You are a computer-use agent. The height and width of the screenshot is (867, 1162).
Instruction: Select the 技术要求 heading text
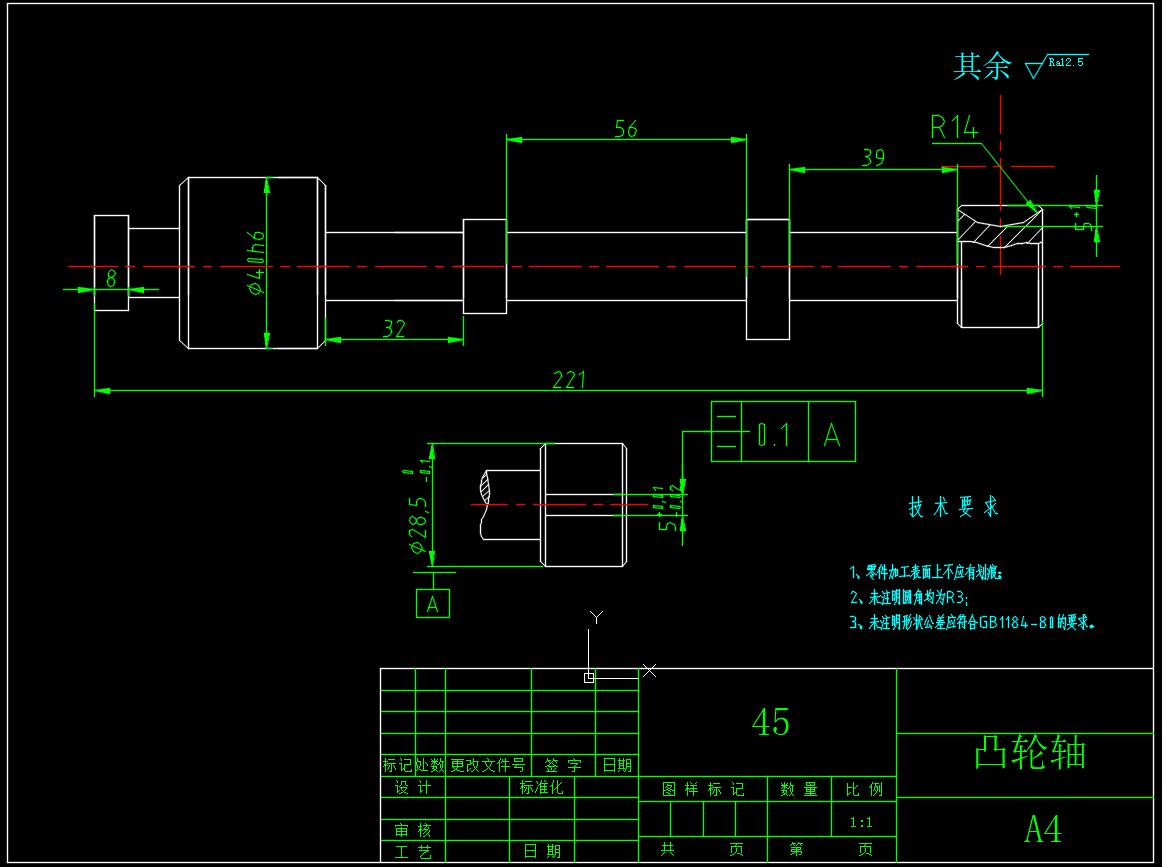pos(952,507)
